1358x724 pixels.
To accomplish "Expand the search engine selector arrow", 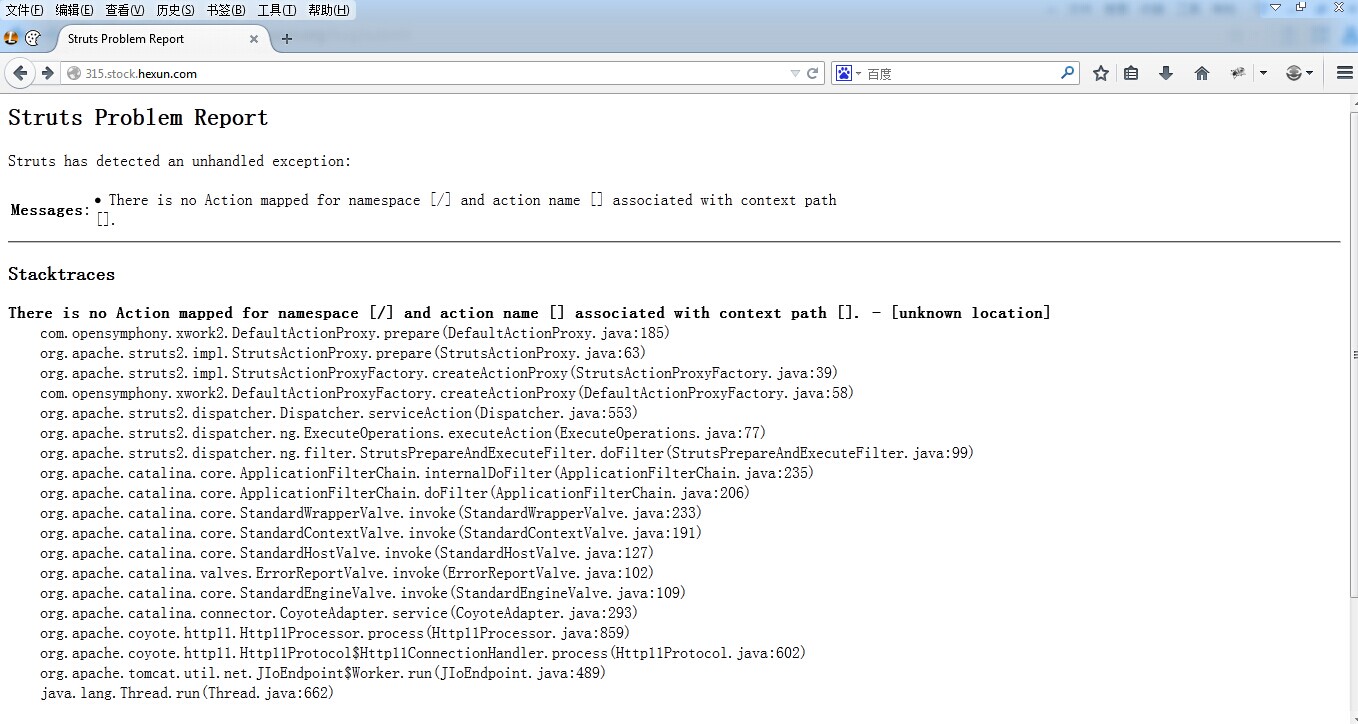I will pyautogui.click(x=858, y=74).
